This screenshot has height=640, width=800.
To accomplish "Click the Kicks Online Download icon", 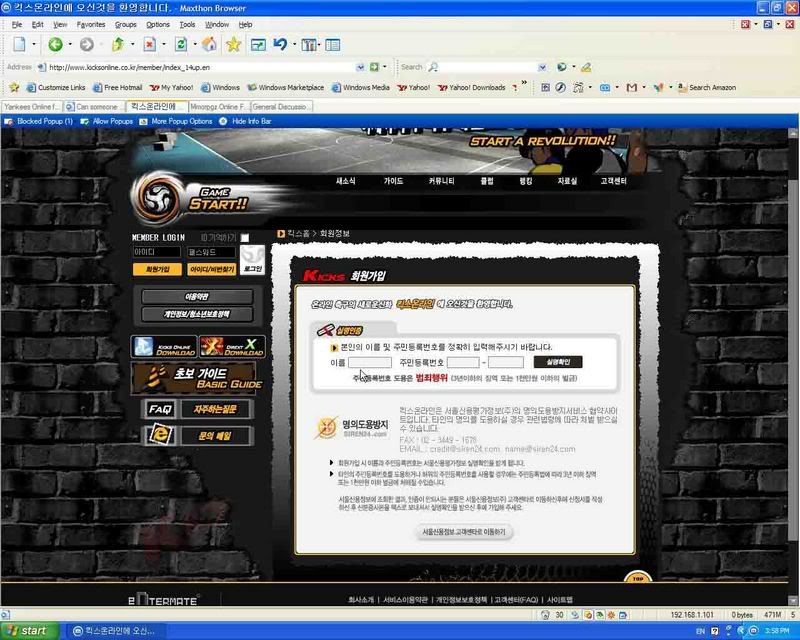I will (163, 347).
